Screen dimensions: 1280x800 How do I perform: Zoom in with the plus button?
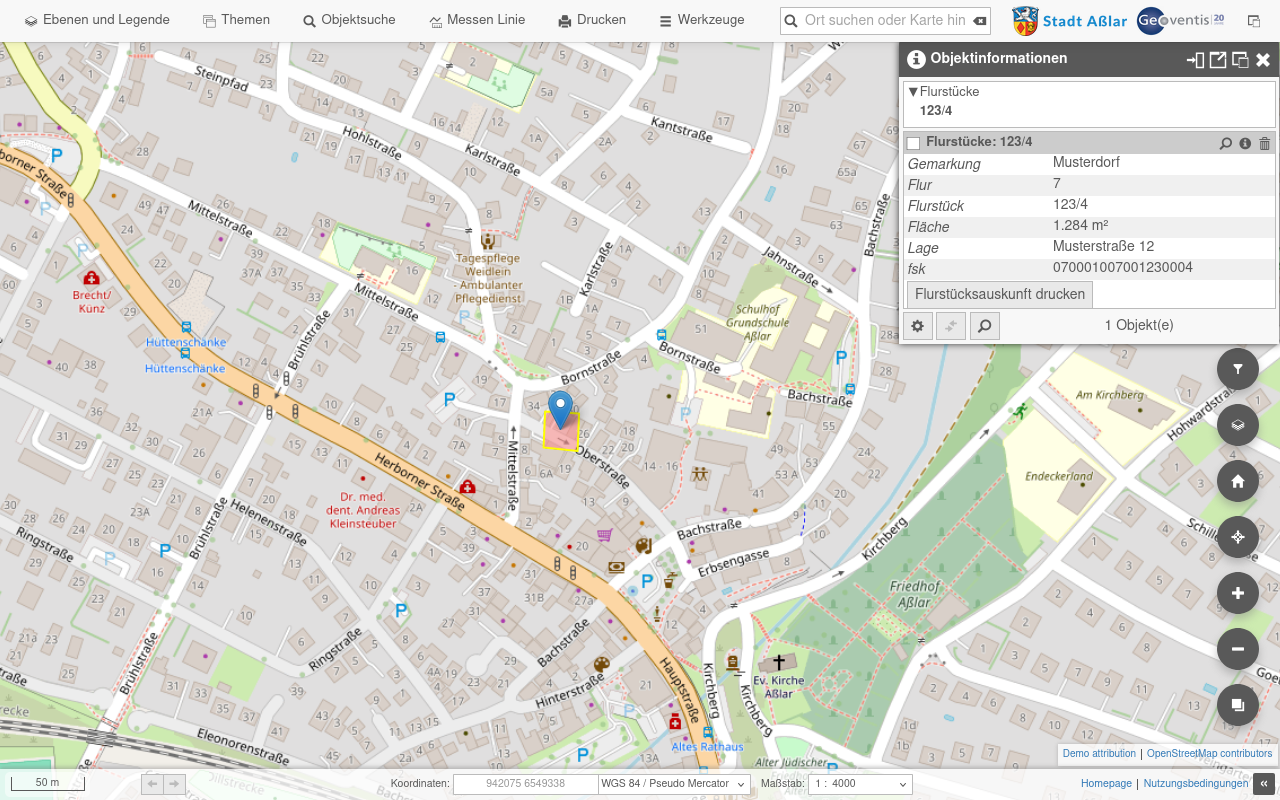1237,593
